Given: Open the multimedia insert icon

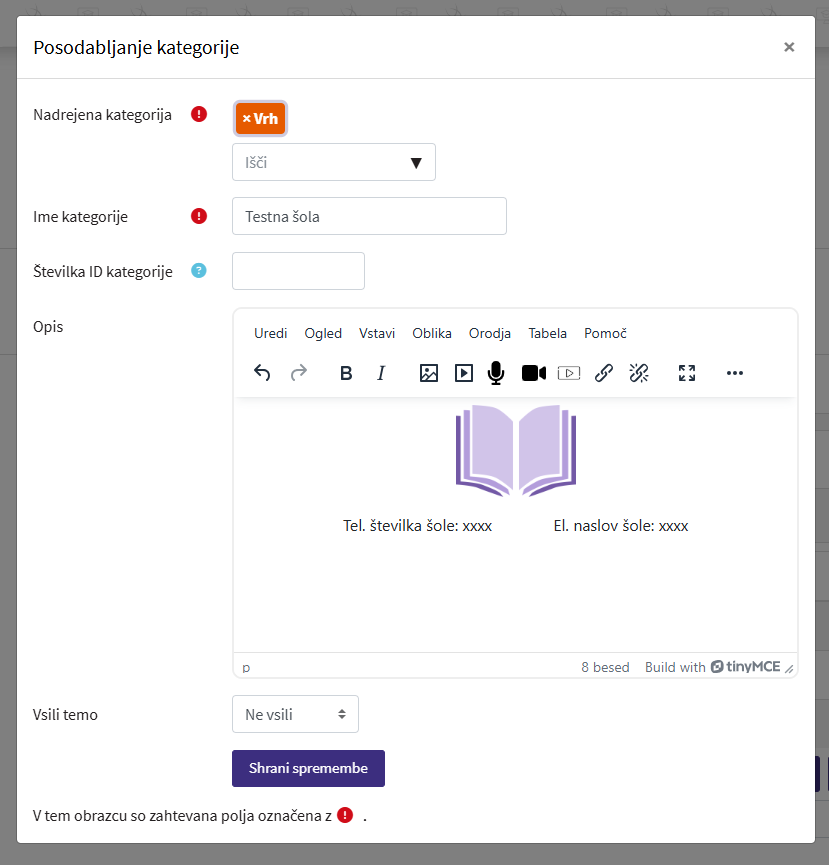Looking at the screenshot, I should (464, 373).
